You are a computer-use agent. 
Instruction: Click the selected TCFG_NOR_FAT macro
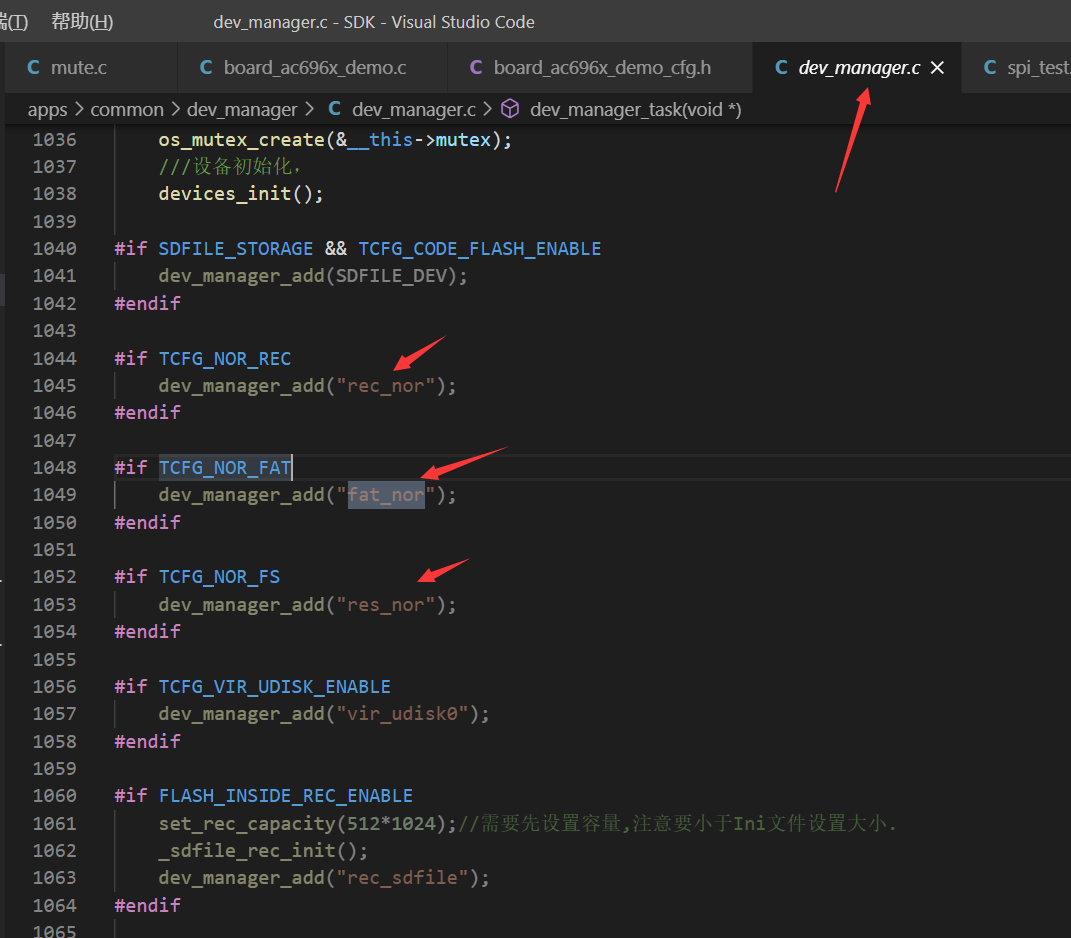click(225, 468)
